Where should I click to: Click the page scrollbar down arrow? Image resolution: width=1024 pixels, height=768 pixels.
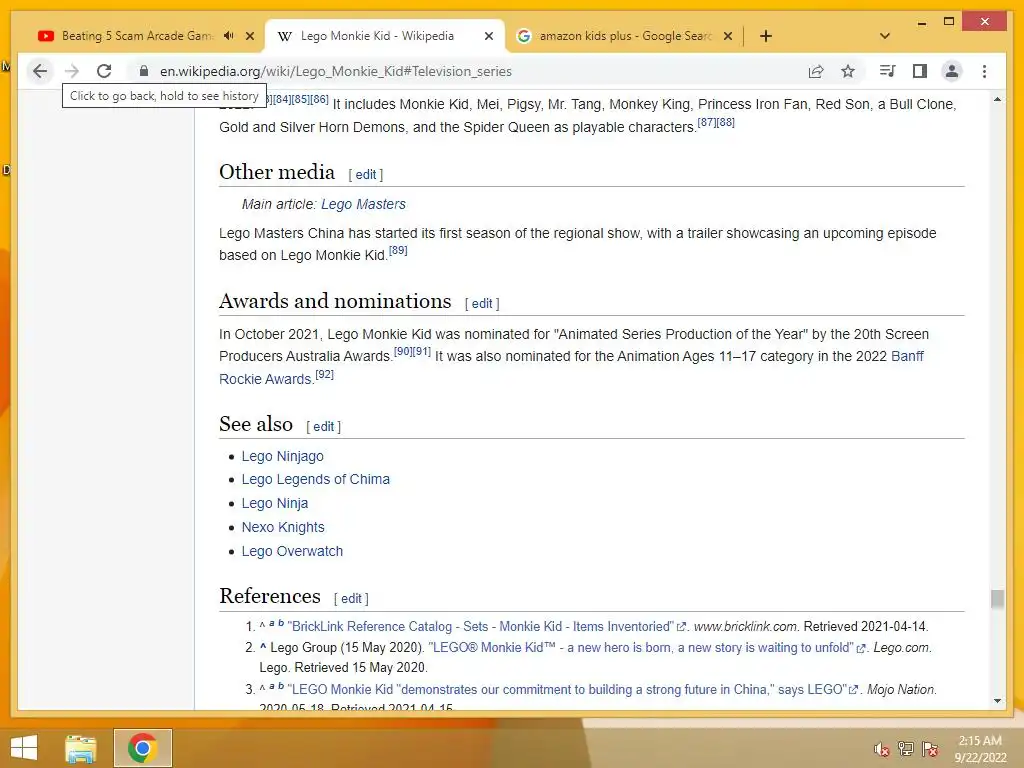point(997,701)
